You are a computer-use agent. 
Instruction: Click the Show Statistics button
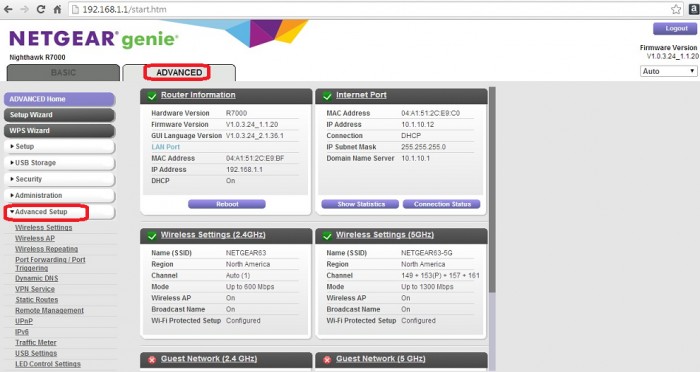(360, 204)
